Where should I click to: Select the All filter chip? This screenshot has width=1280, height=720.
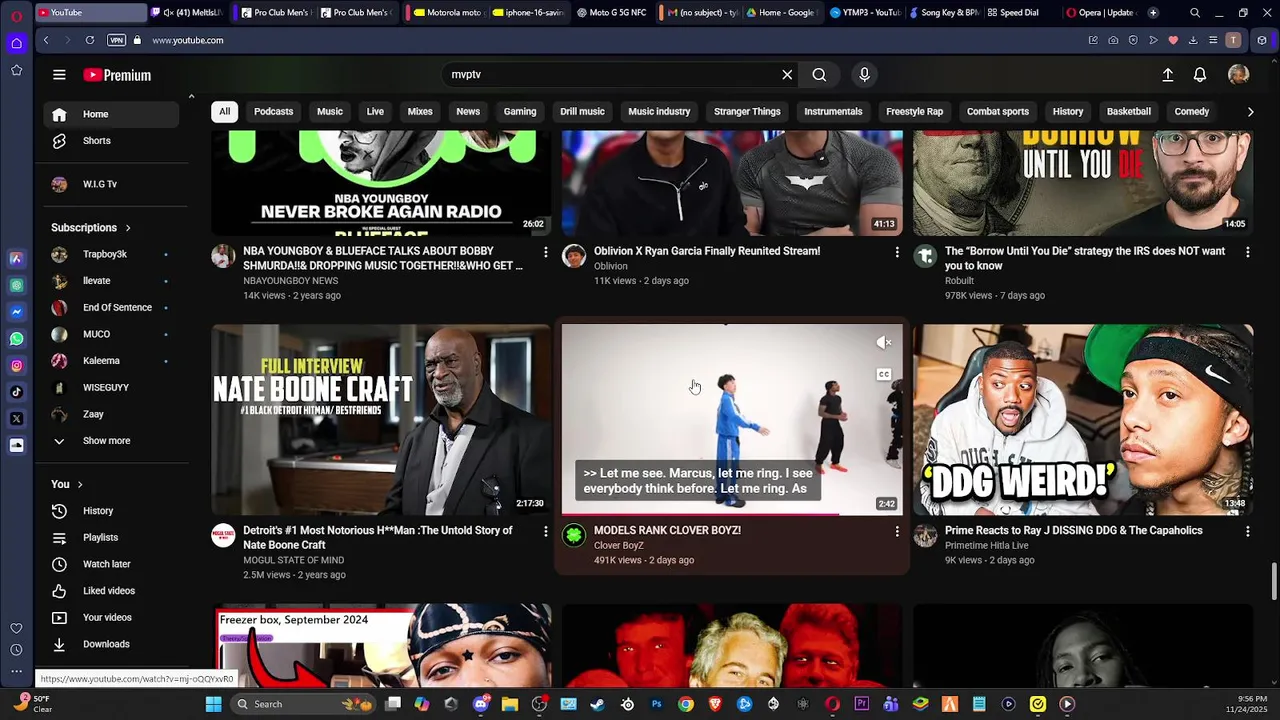pos(224,112)
